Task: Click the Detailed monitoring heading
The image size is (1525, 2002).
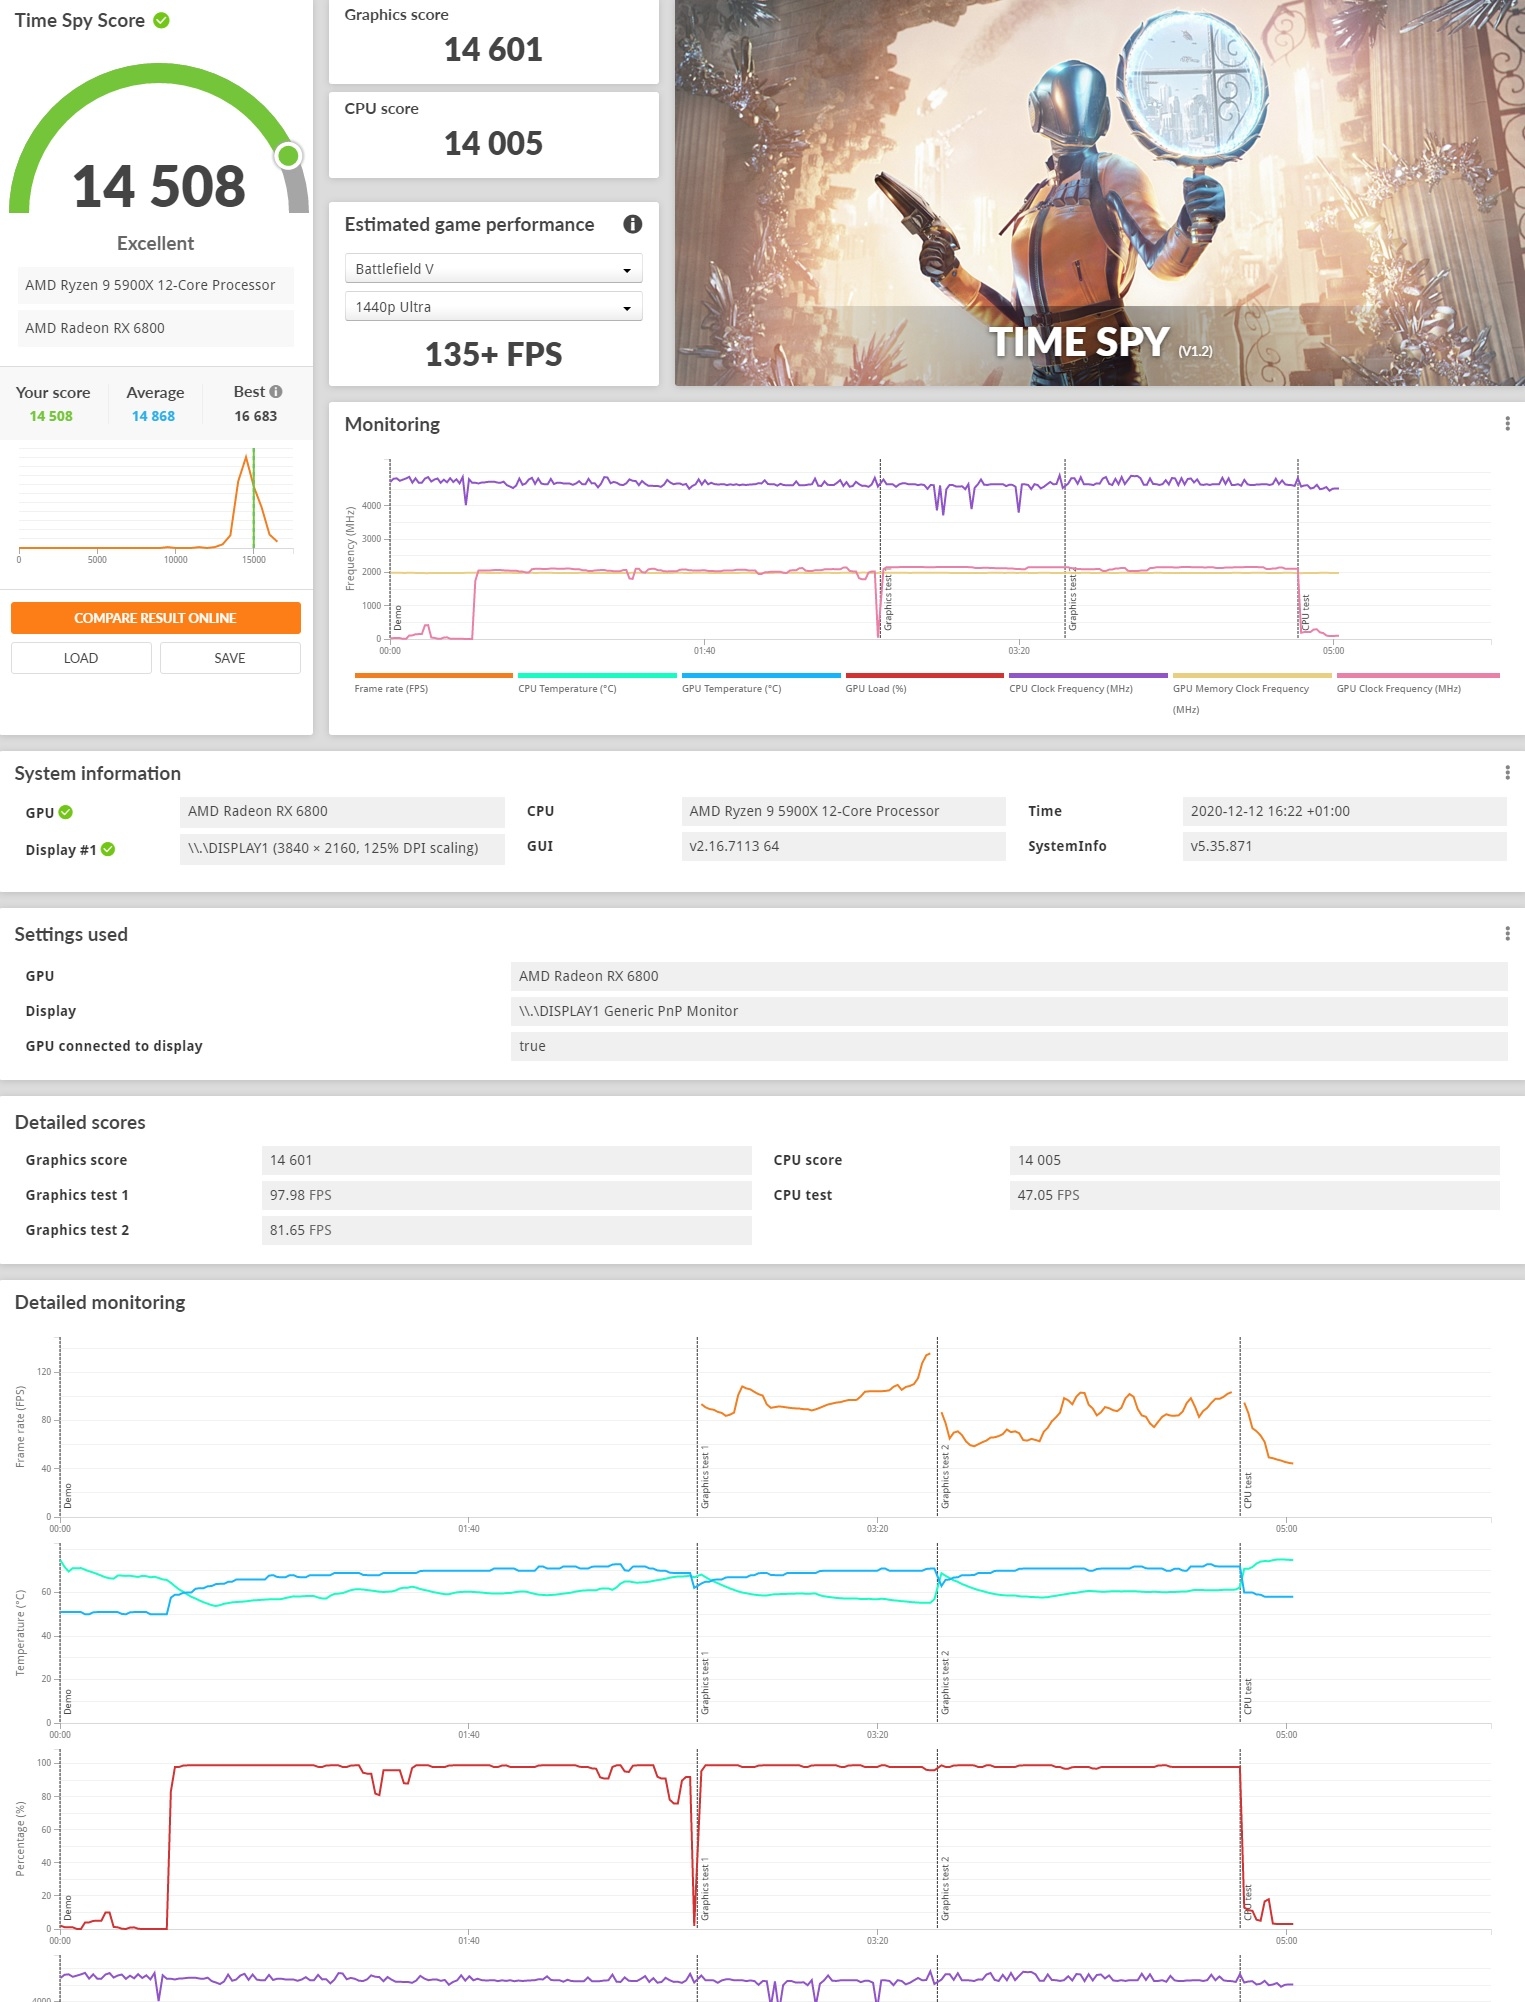Action: click(x=100, y=1302)
